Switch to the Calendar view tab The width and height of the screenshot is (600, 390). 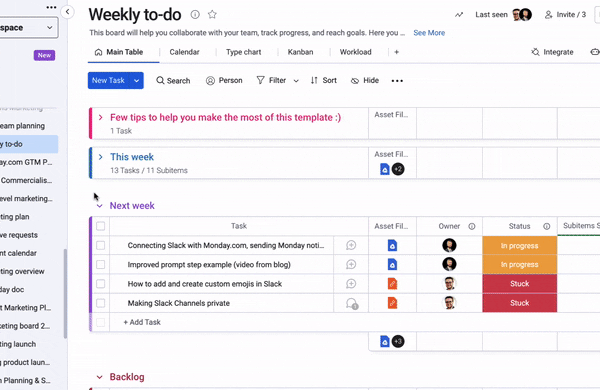point(184,52)
